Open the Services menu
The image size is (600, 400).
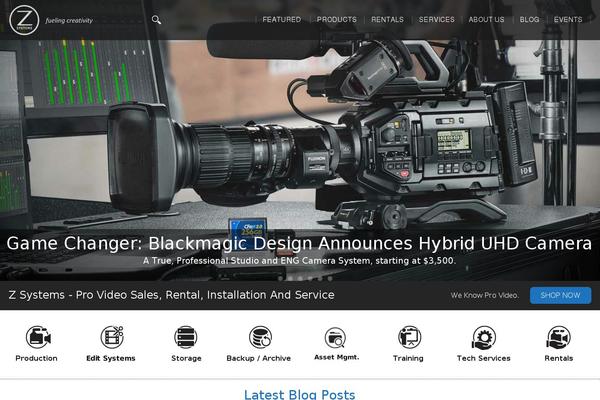point(436,20)
